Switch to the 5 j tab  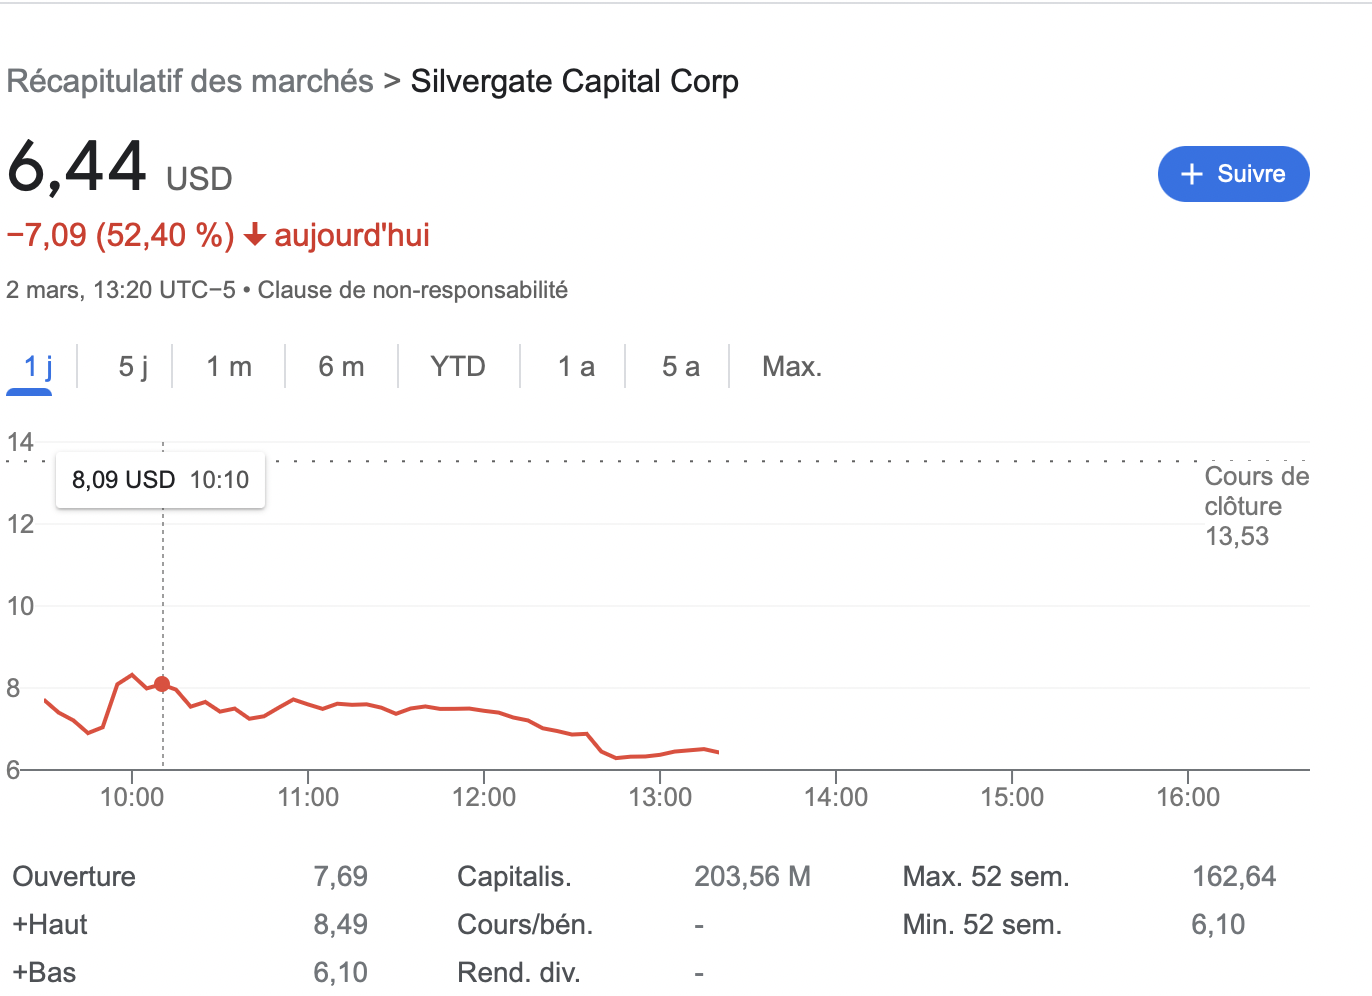pos(133,367)
